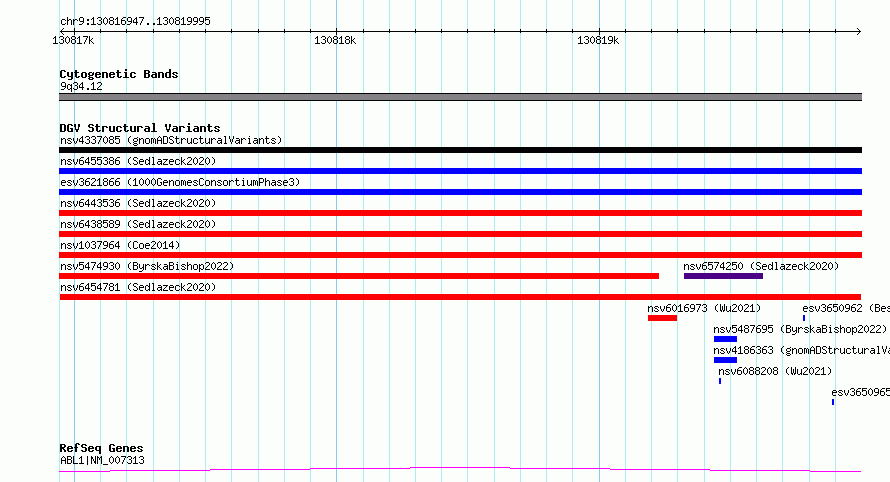Image resolution: width=890 pixels, height=482 pixels.
Task: Select the nsv1037964 Coe2014 label
Action: click(x=120, y=245)
